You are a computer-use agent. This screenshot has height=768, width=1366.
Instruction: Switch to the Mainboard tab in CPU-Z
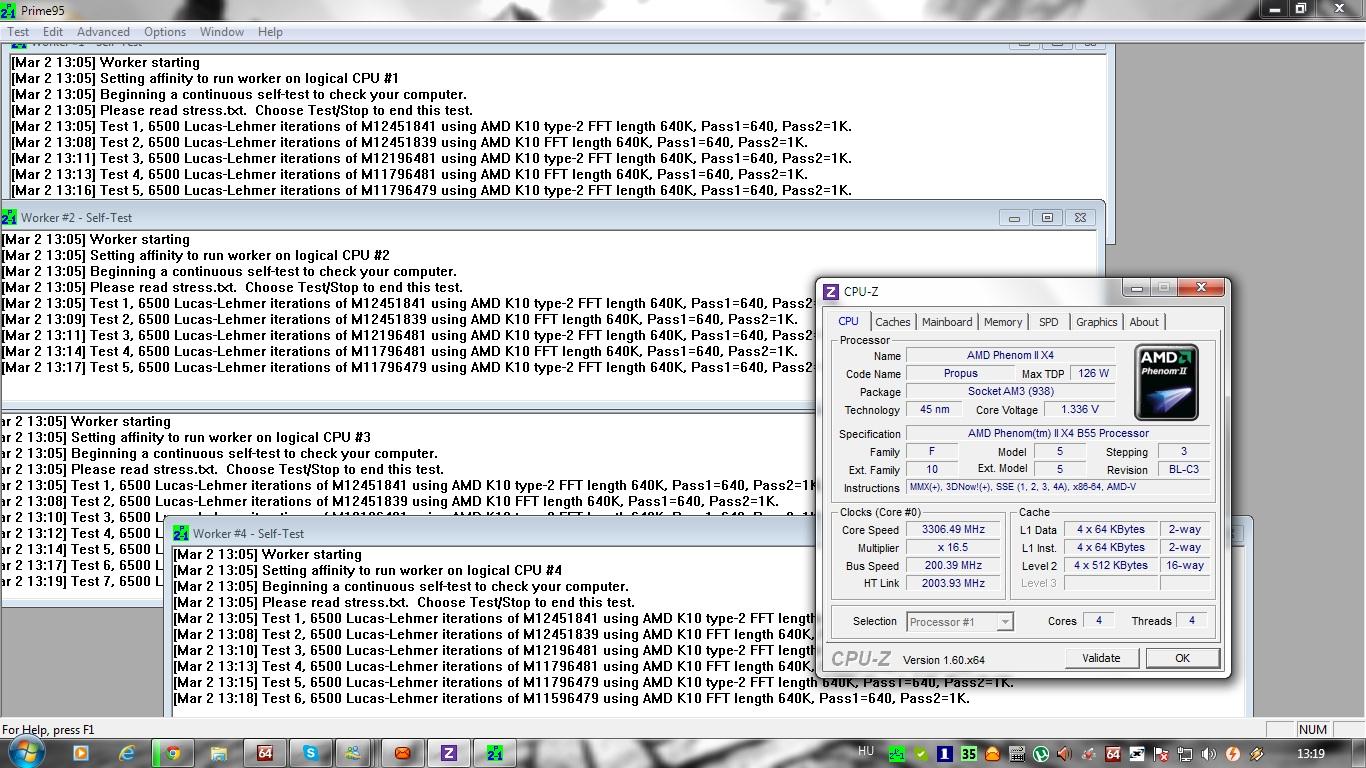click(x=947, y=322)
